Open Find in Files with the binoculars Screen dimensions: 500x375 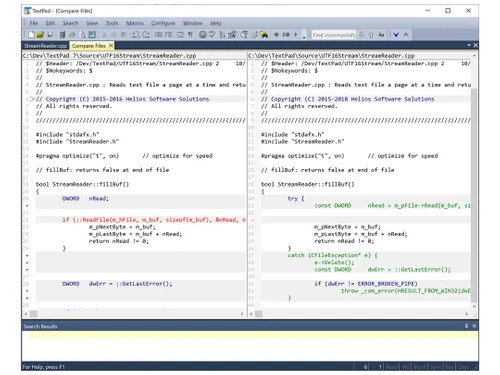(x=264, y=35)
